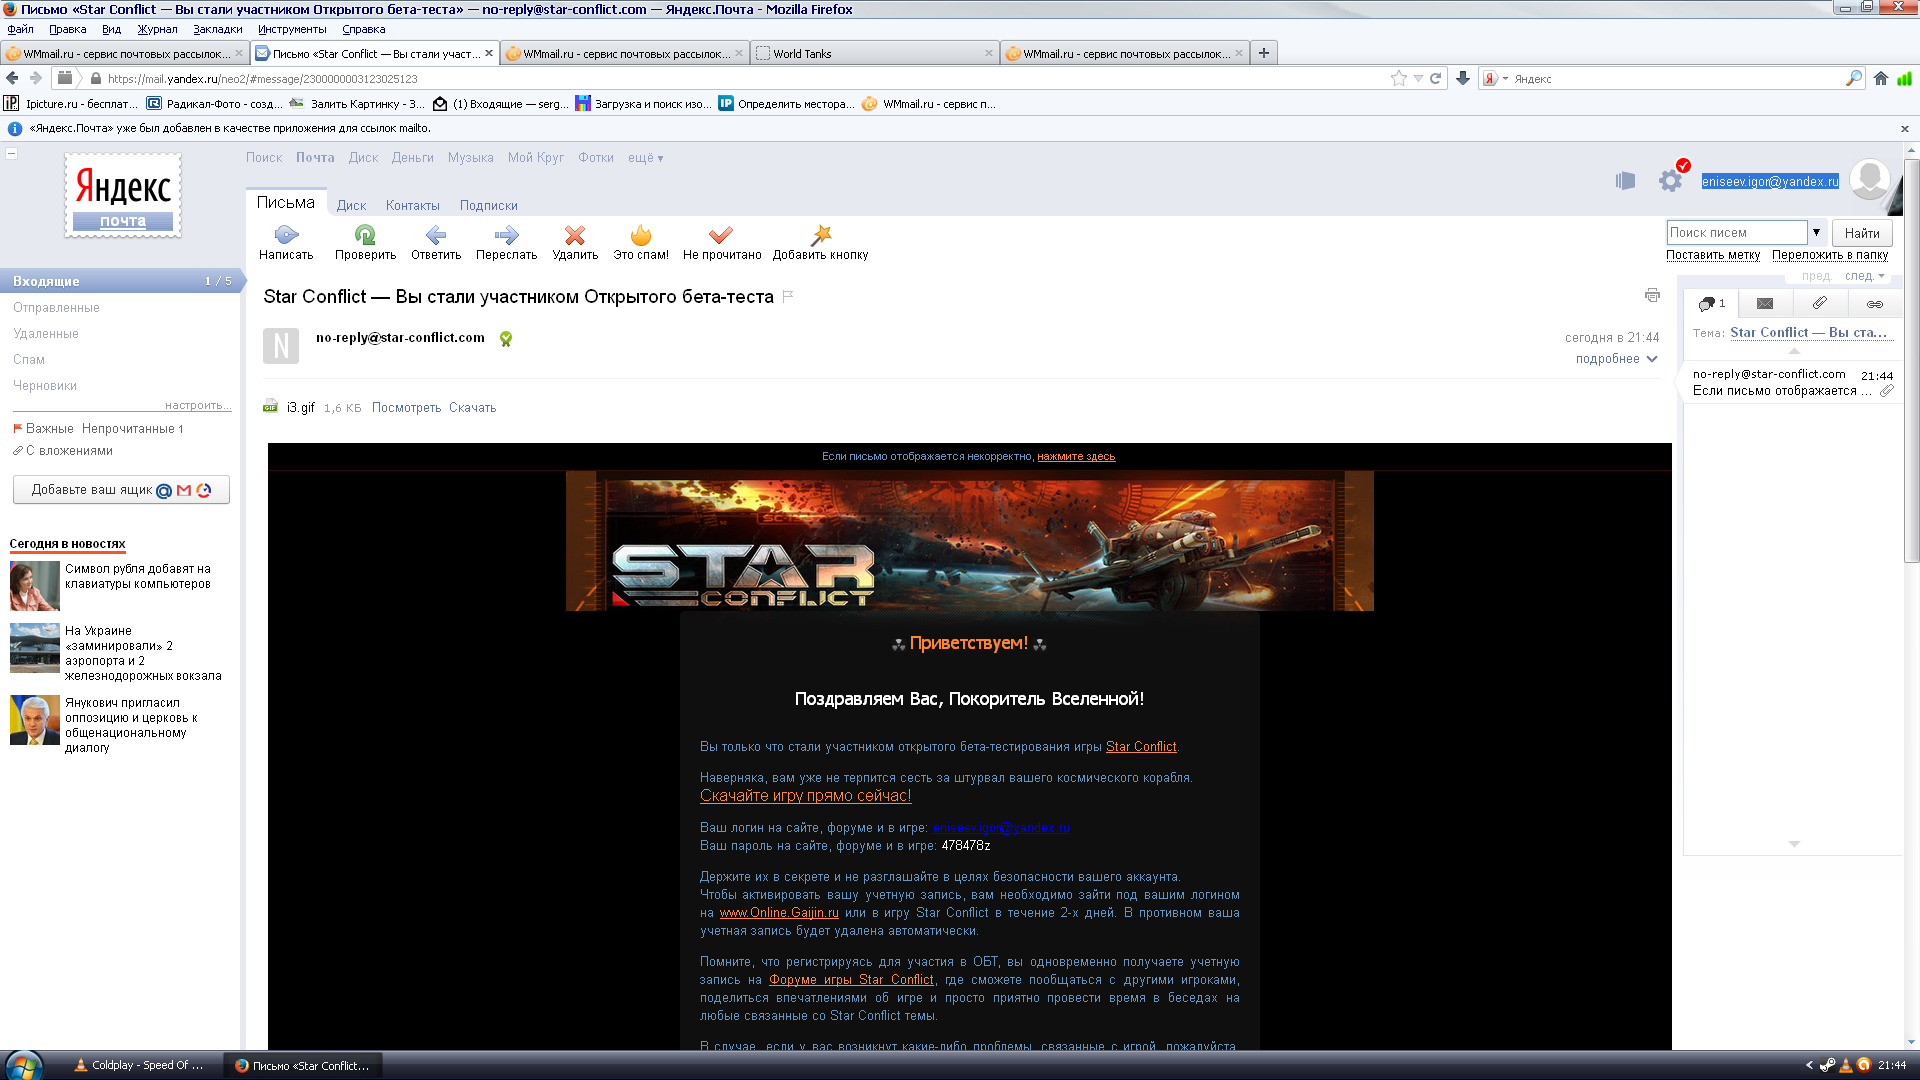Collapse the left panel toggle

[x=12, y=153]
